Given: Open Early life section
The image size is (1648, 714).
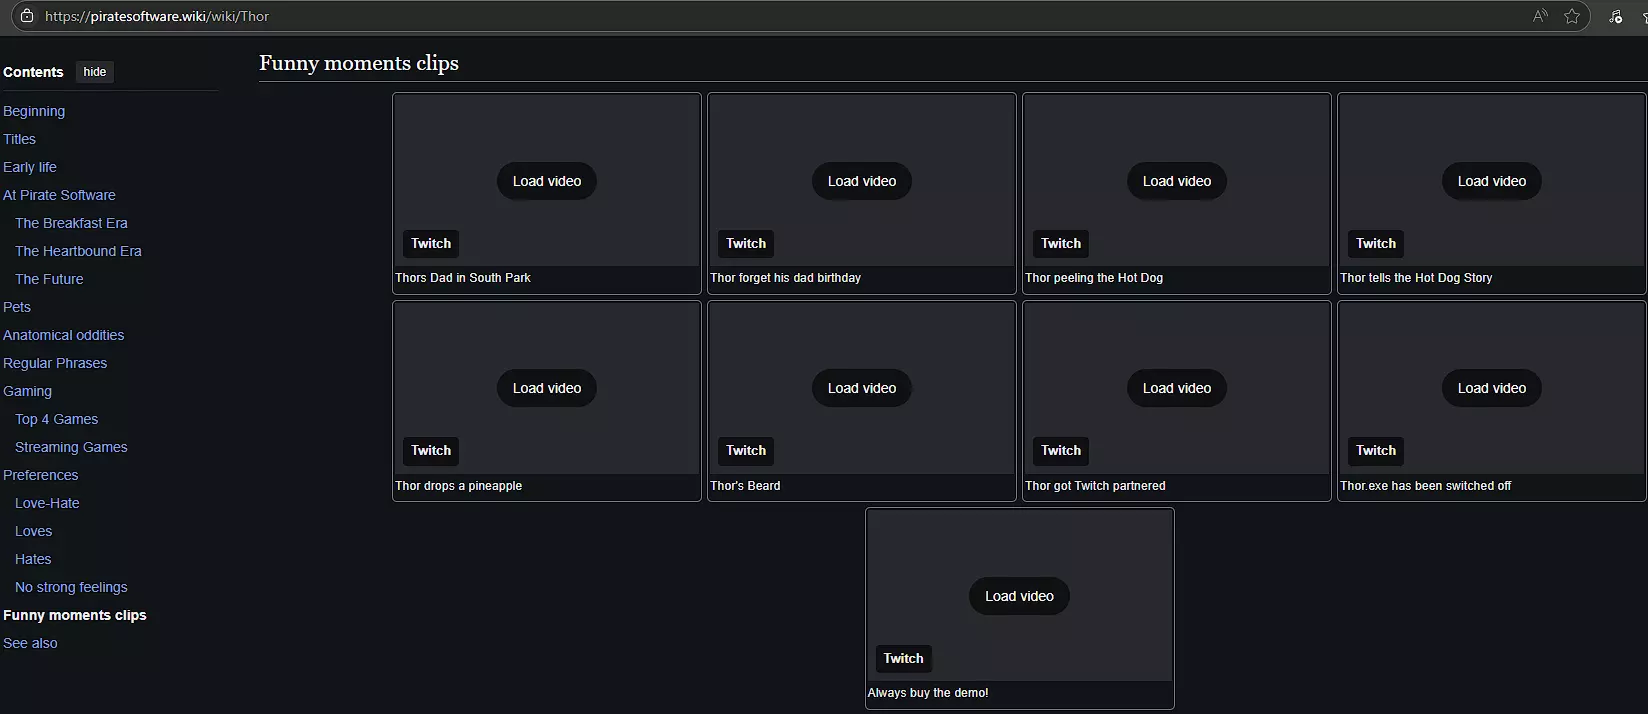Looking at the screenshot, I should (x=30, y=167).
